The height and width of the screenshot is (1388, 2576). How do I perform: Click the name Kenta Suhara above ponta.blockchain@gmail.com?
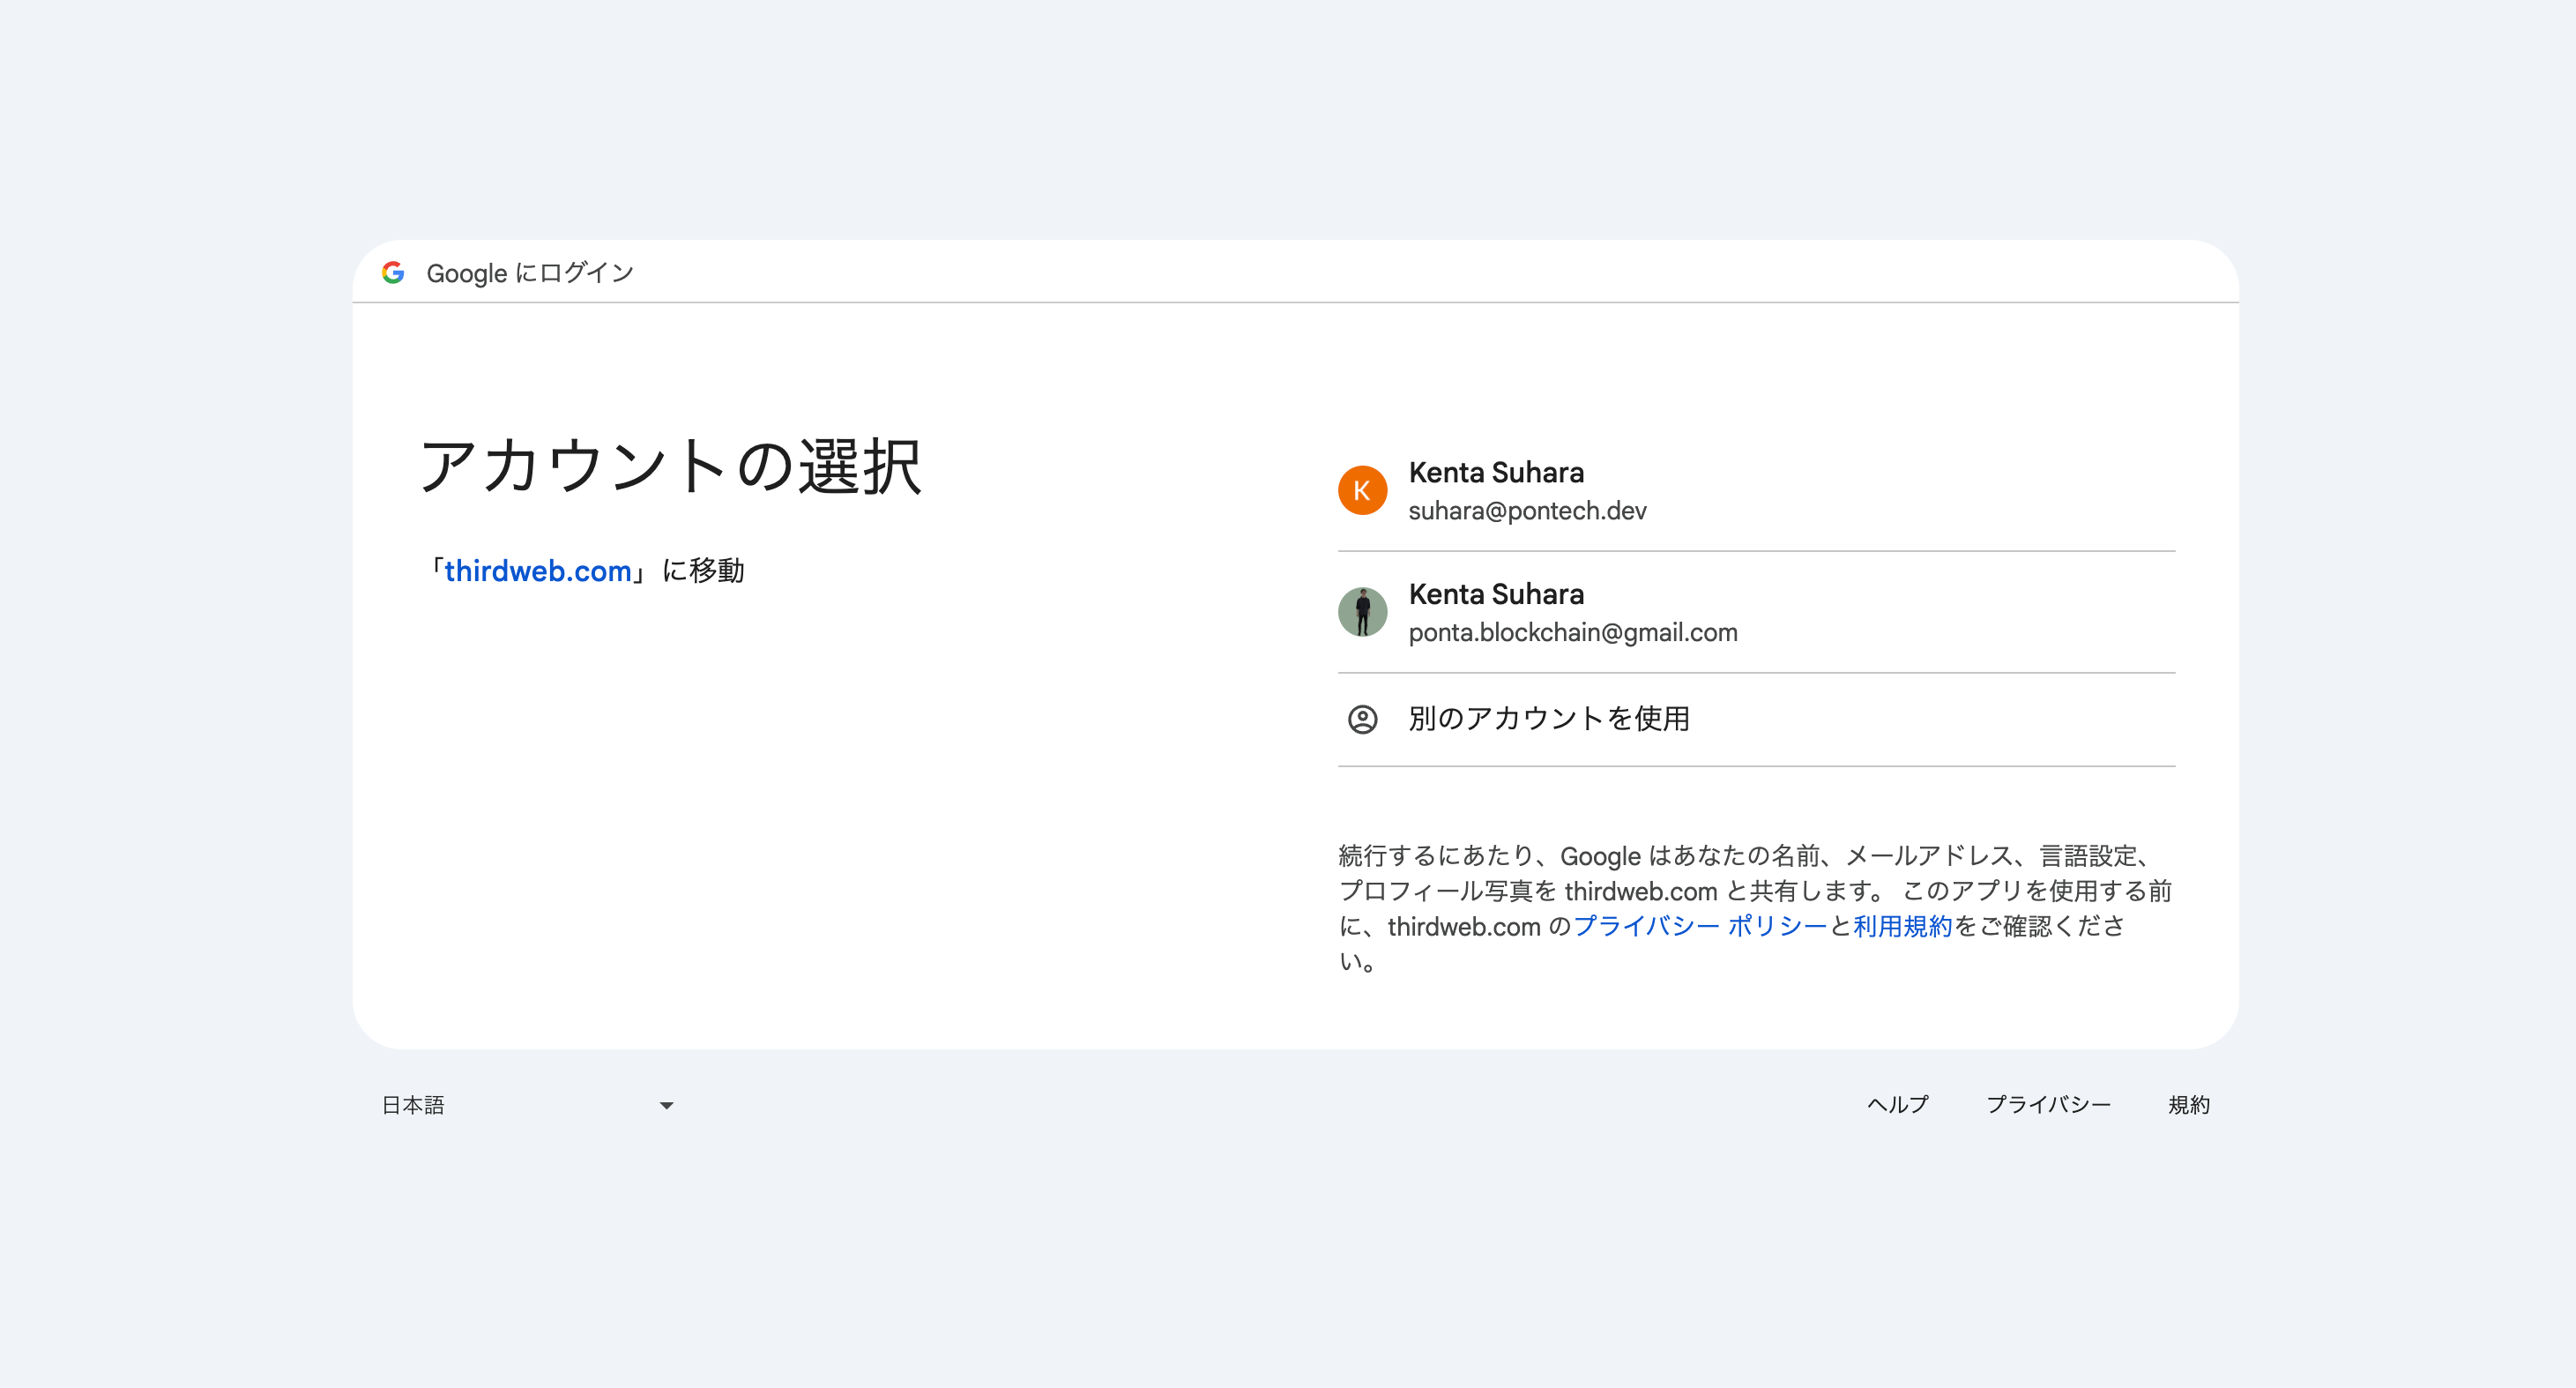point(1496,594)
